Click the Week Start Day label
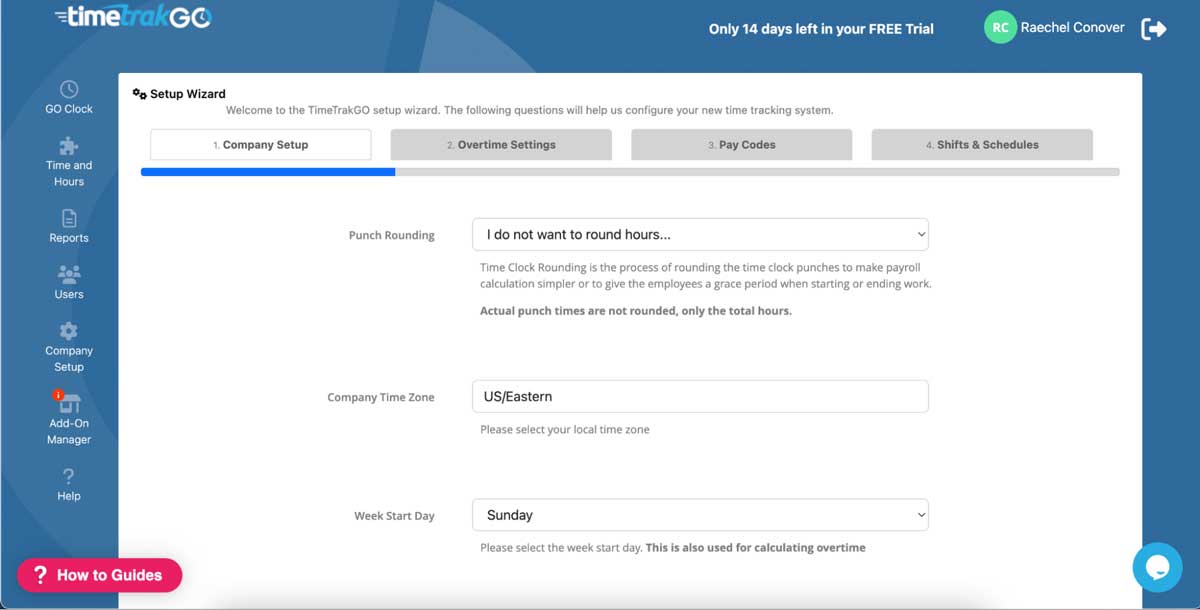Screen dimensions: 1200x610 click(x=394, y=516)
